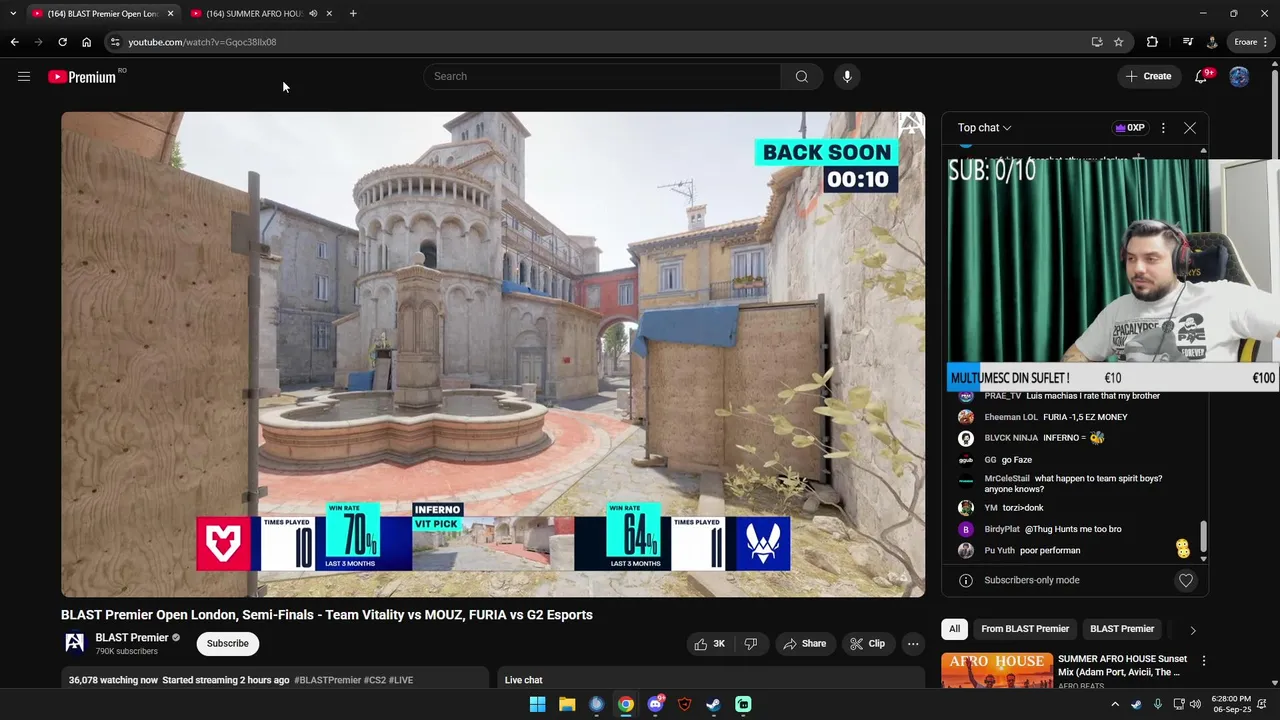1280x720 pixels.
Task: Open Chrome extensions puzzle icon
Action: click(1152, 42)
